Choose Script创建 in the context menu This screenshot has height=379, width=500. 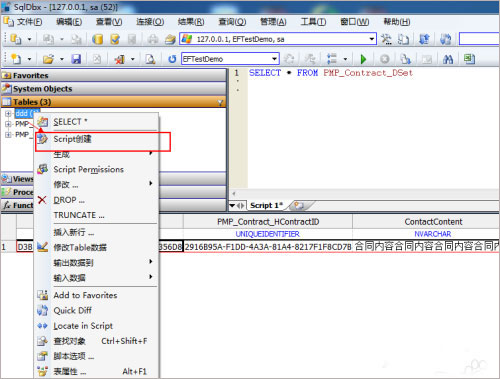97,139
